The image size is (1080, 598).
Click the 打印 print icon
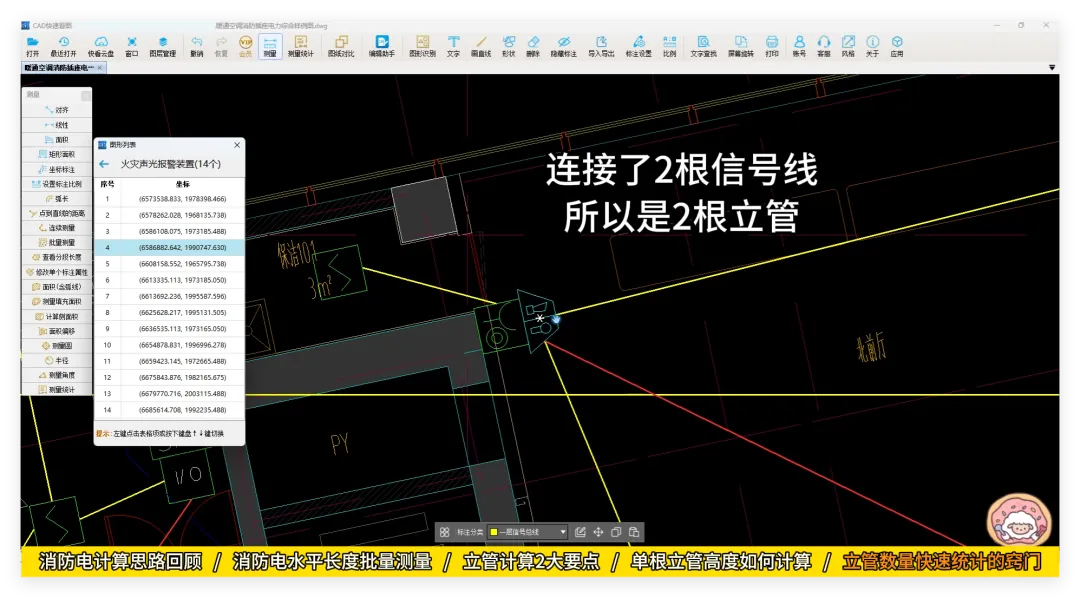771,46
